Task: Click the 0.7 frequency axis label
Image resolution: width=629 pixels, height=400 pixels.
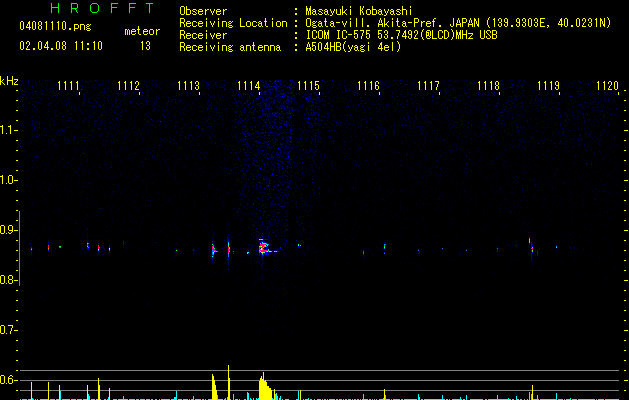Action: (8, 330)
